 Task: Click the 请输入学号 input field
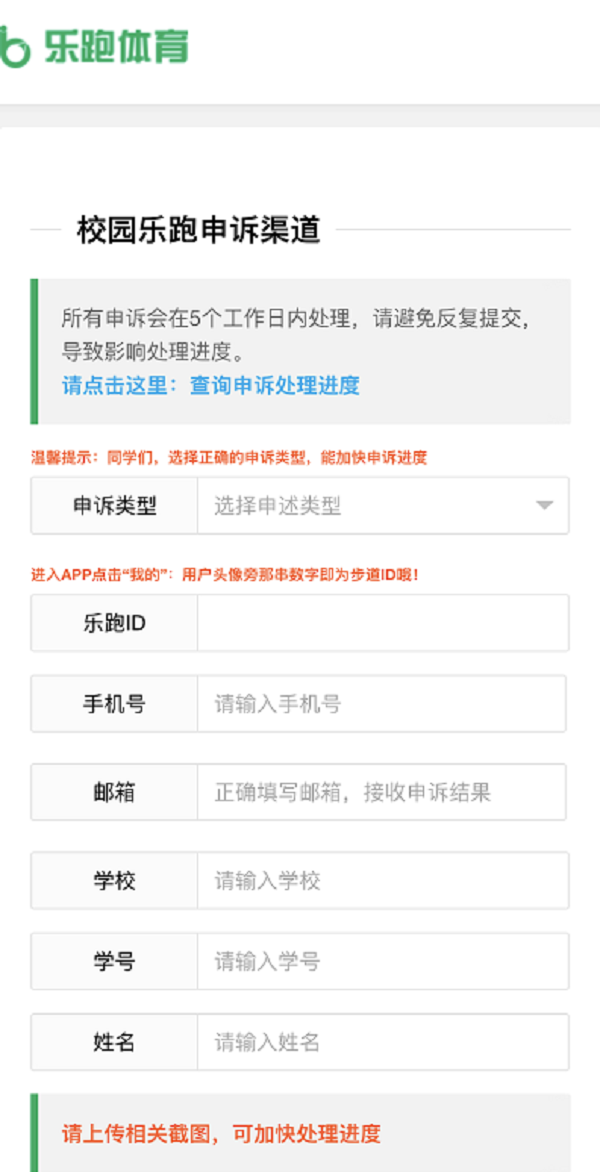[382, 962]
